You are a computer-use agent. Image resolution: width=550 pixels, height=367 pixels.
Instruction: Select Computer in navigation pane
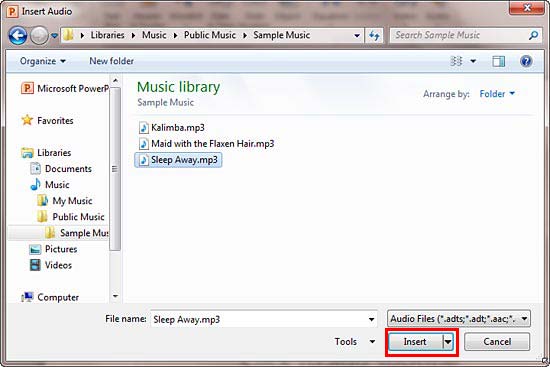(x=50, y=298)
